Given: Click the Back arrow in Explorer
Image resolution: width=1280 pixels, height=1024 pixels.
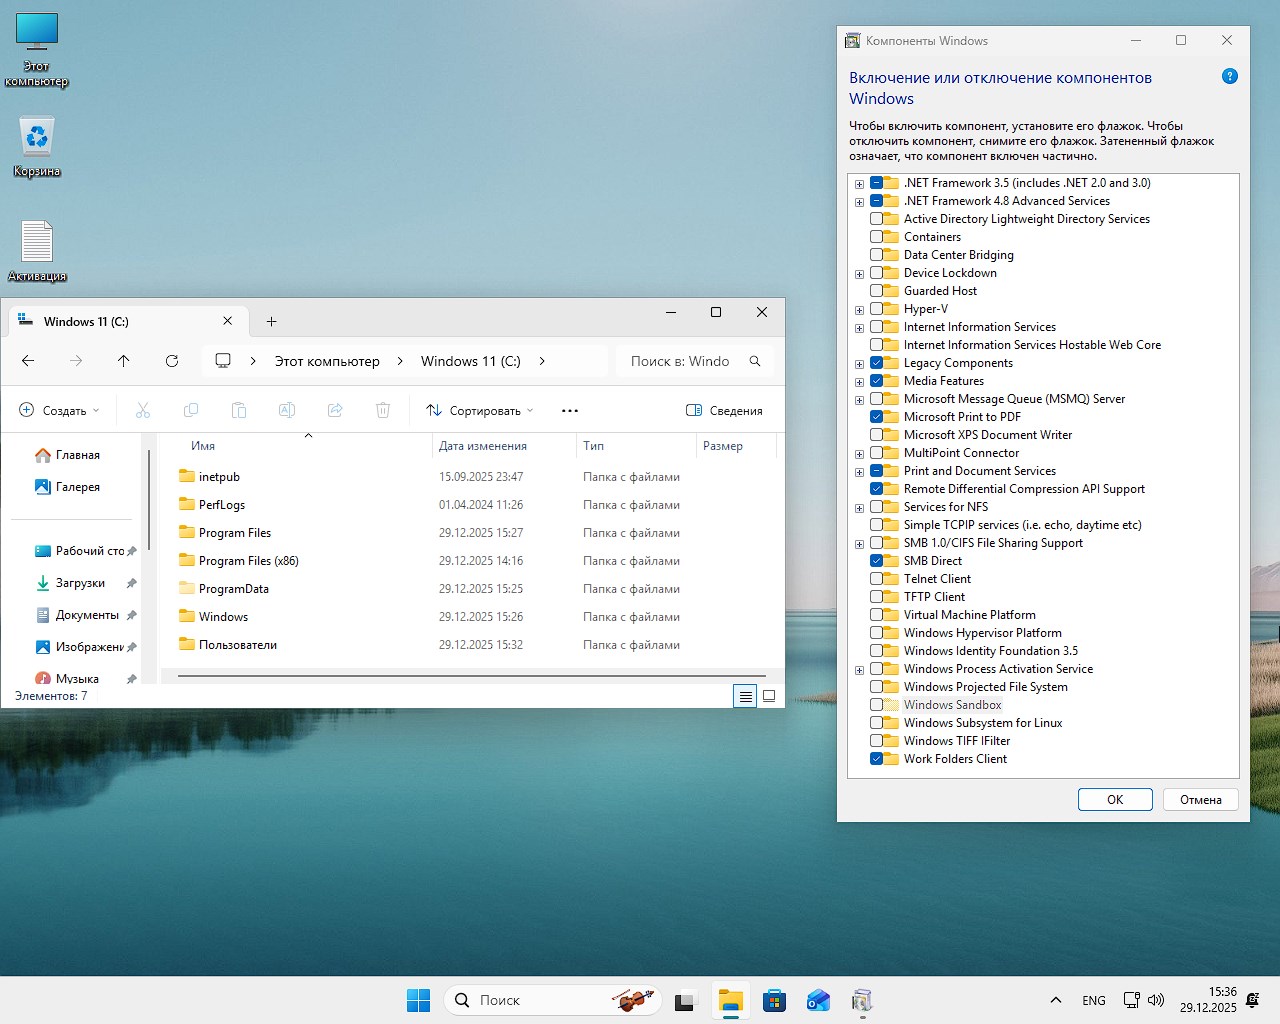Looking at the screenshot, I should (28, 361).
